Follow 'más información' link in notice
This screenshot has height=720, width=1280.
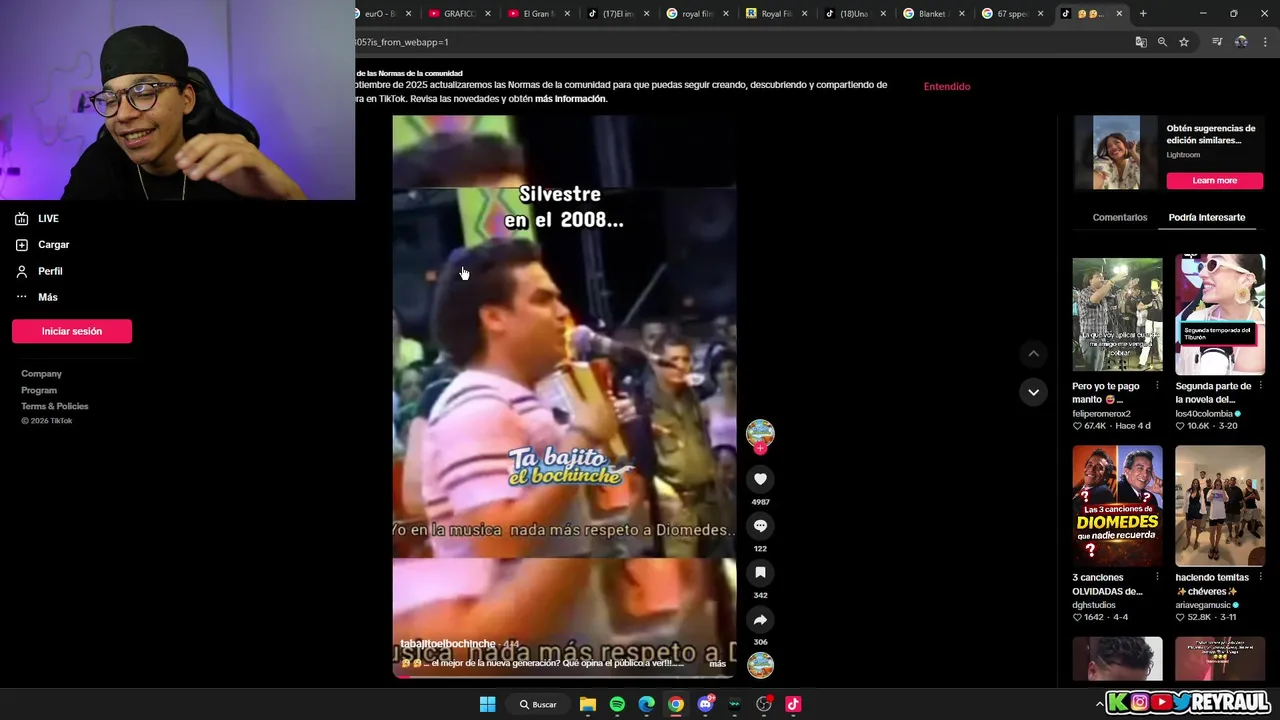(x=570, y=99)
